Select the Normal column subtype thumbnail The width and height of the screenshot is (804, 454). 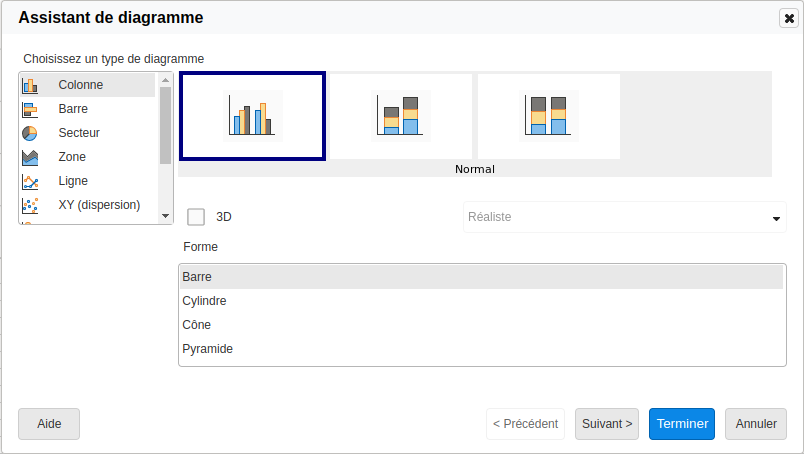[252, 116]
